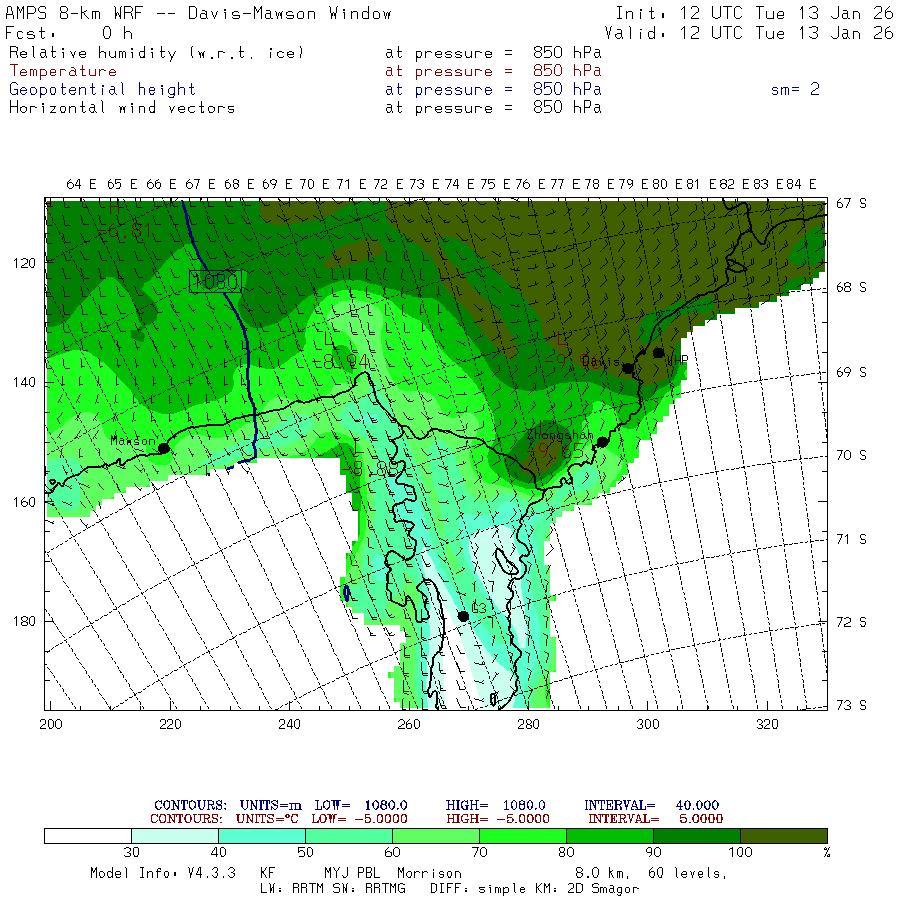The width and height of the screenshot is (900, 900).
Task: Click the red 'CONTOURS: UNITS=°C' legend text
Action: [224, 819]
